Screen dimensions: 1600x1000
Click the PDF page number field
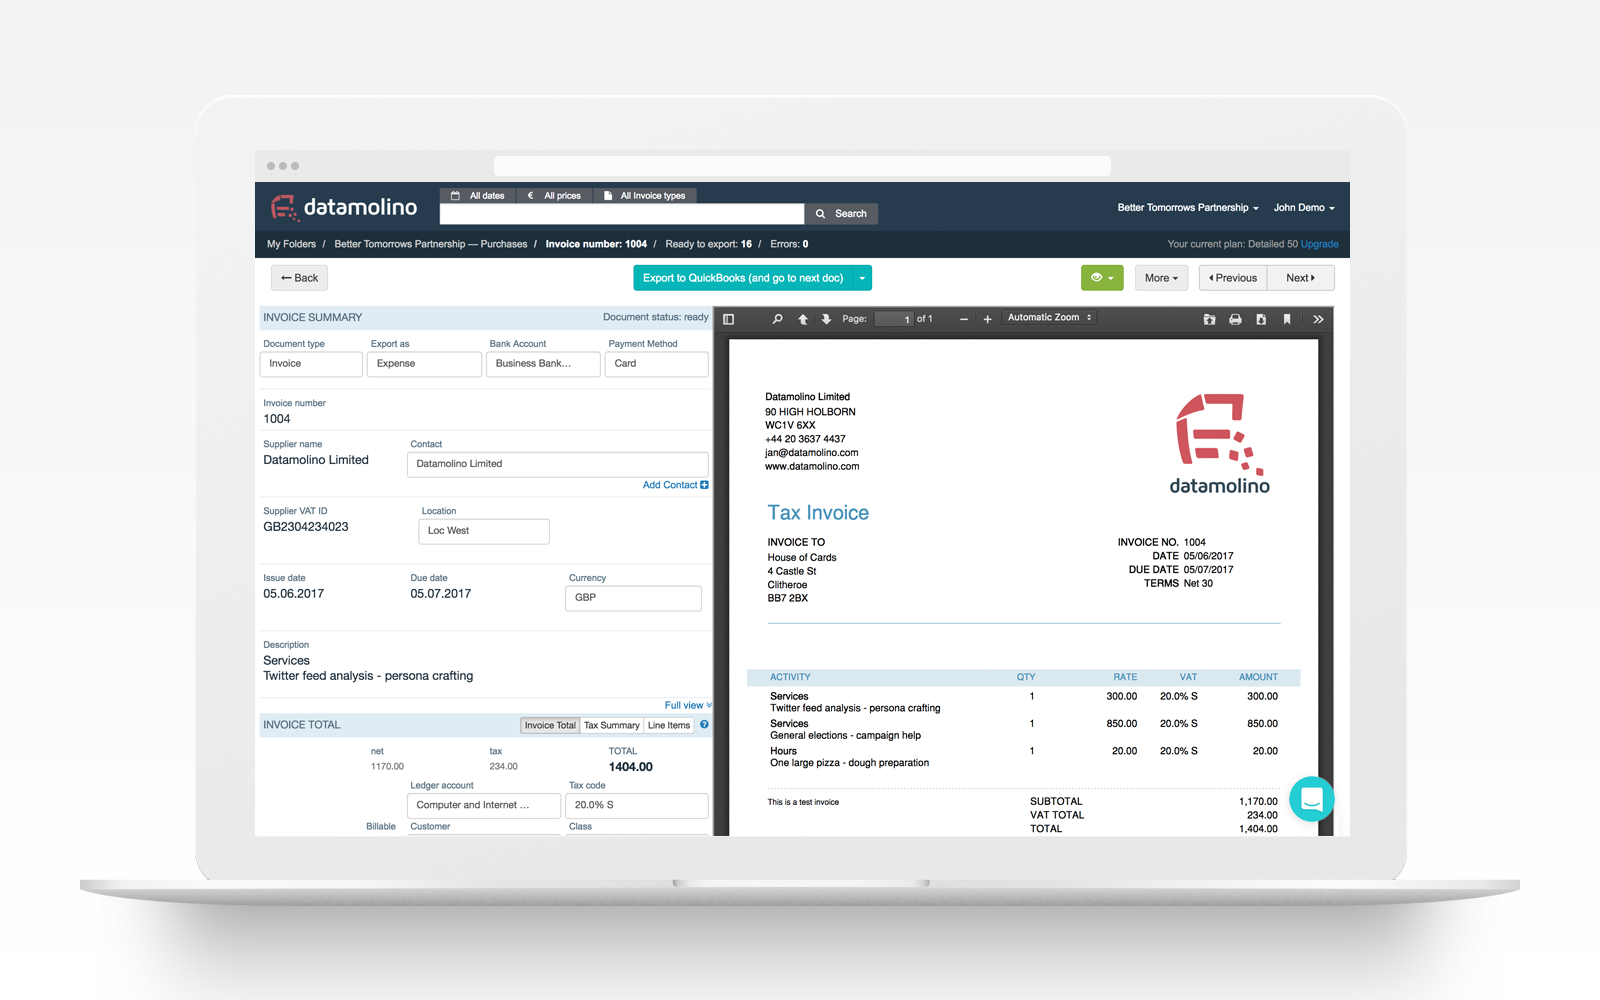click(x=893, y=319)
